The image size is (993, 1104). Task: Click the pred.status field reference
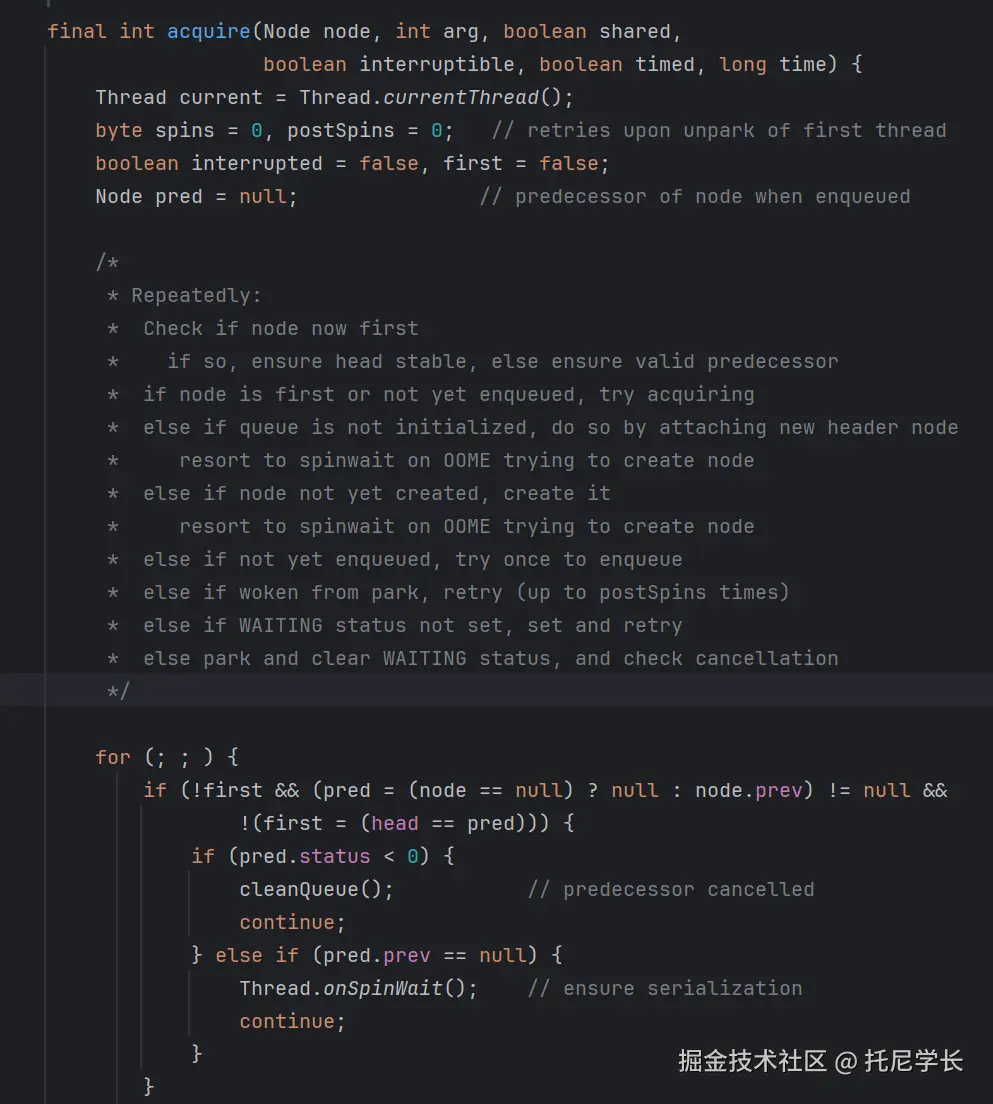(x=335, y=856)
